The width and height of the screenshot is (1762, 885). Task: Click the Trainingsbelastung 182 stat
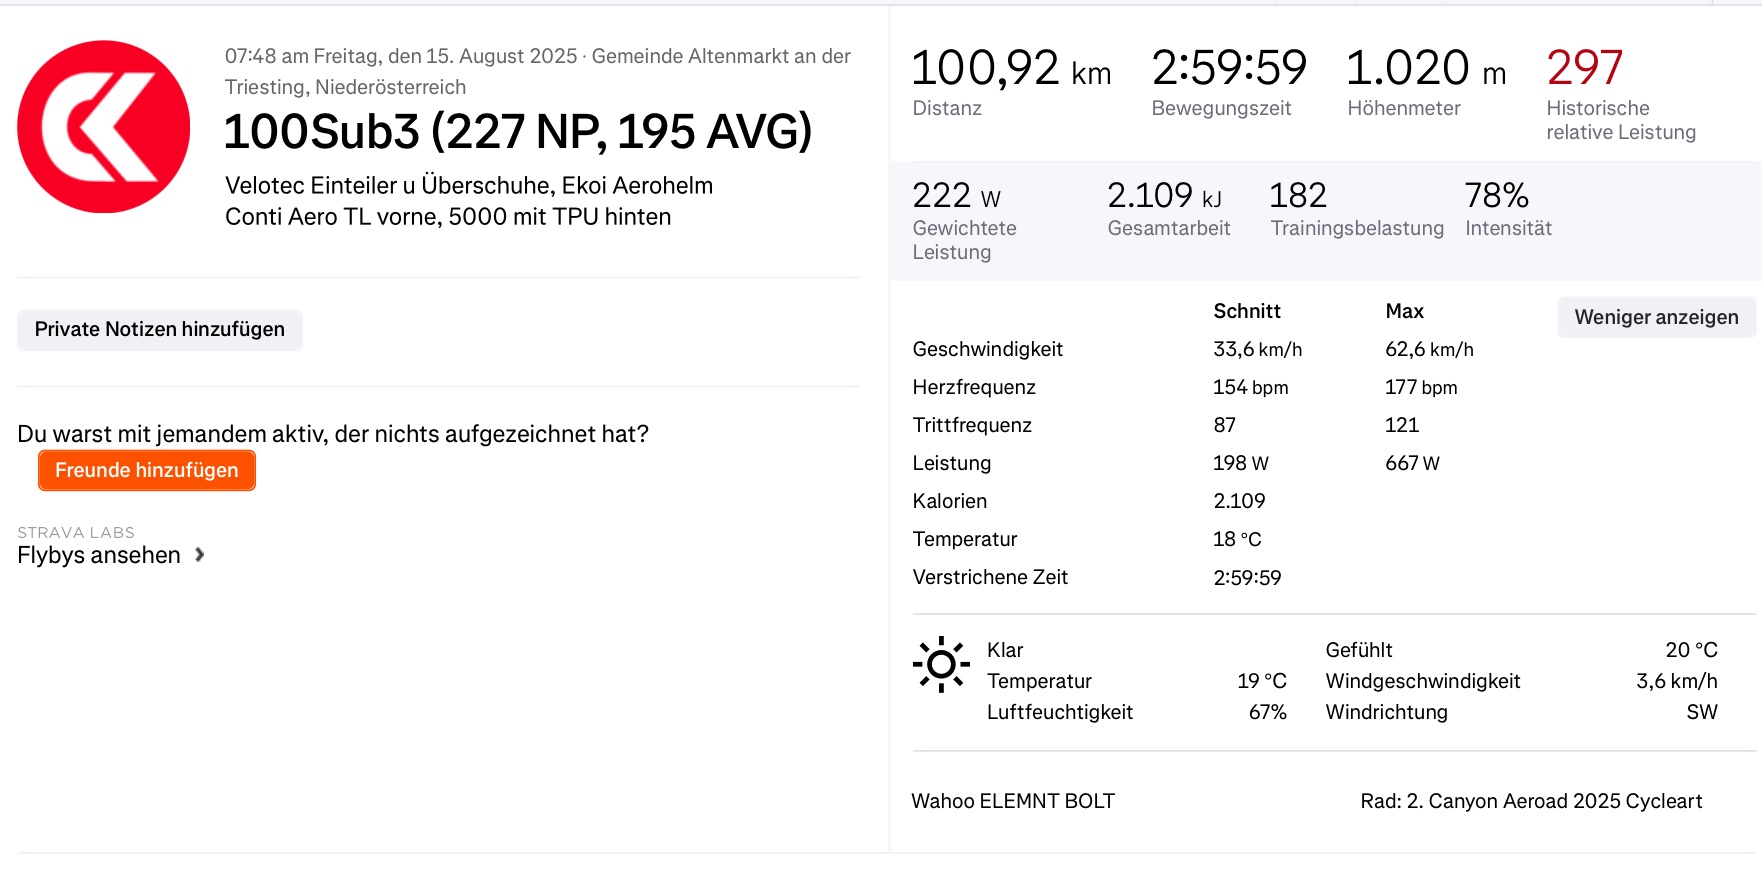1298,196
